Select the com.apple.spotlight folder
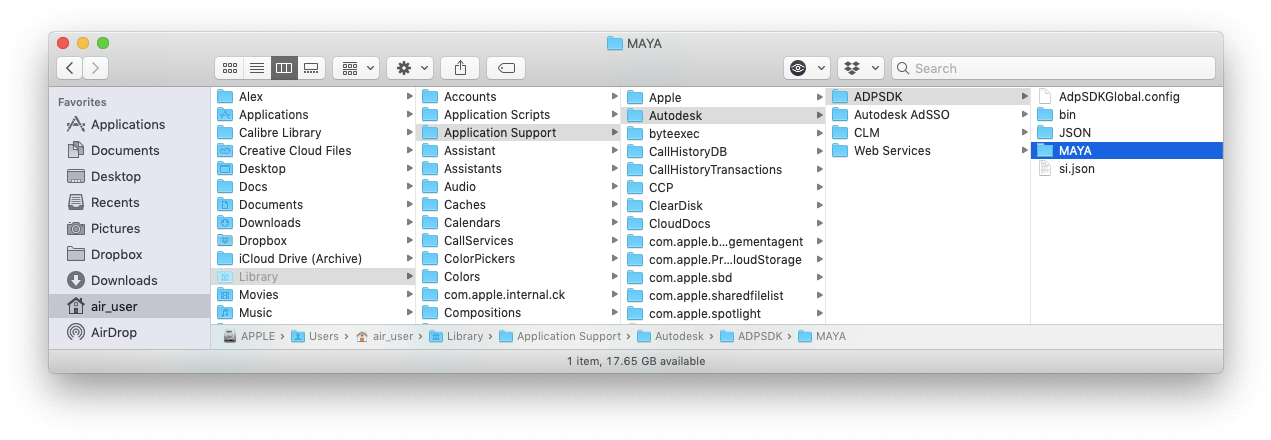 (723, 314)
